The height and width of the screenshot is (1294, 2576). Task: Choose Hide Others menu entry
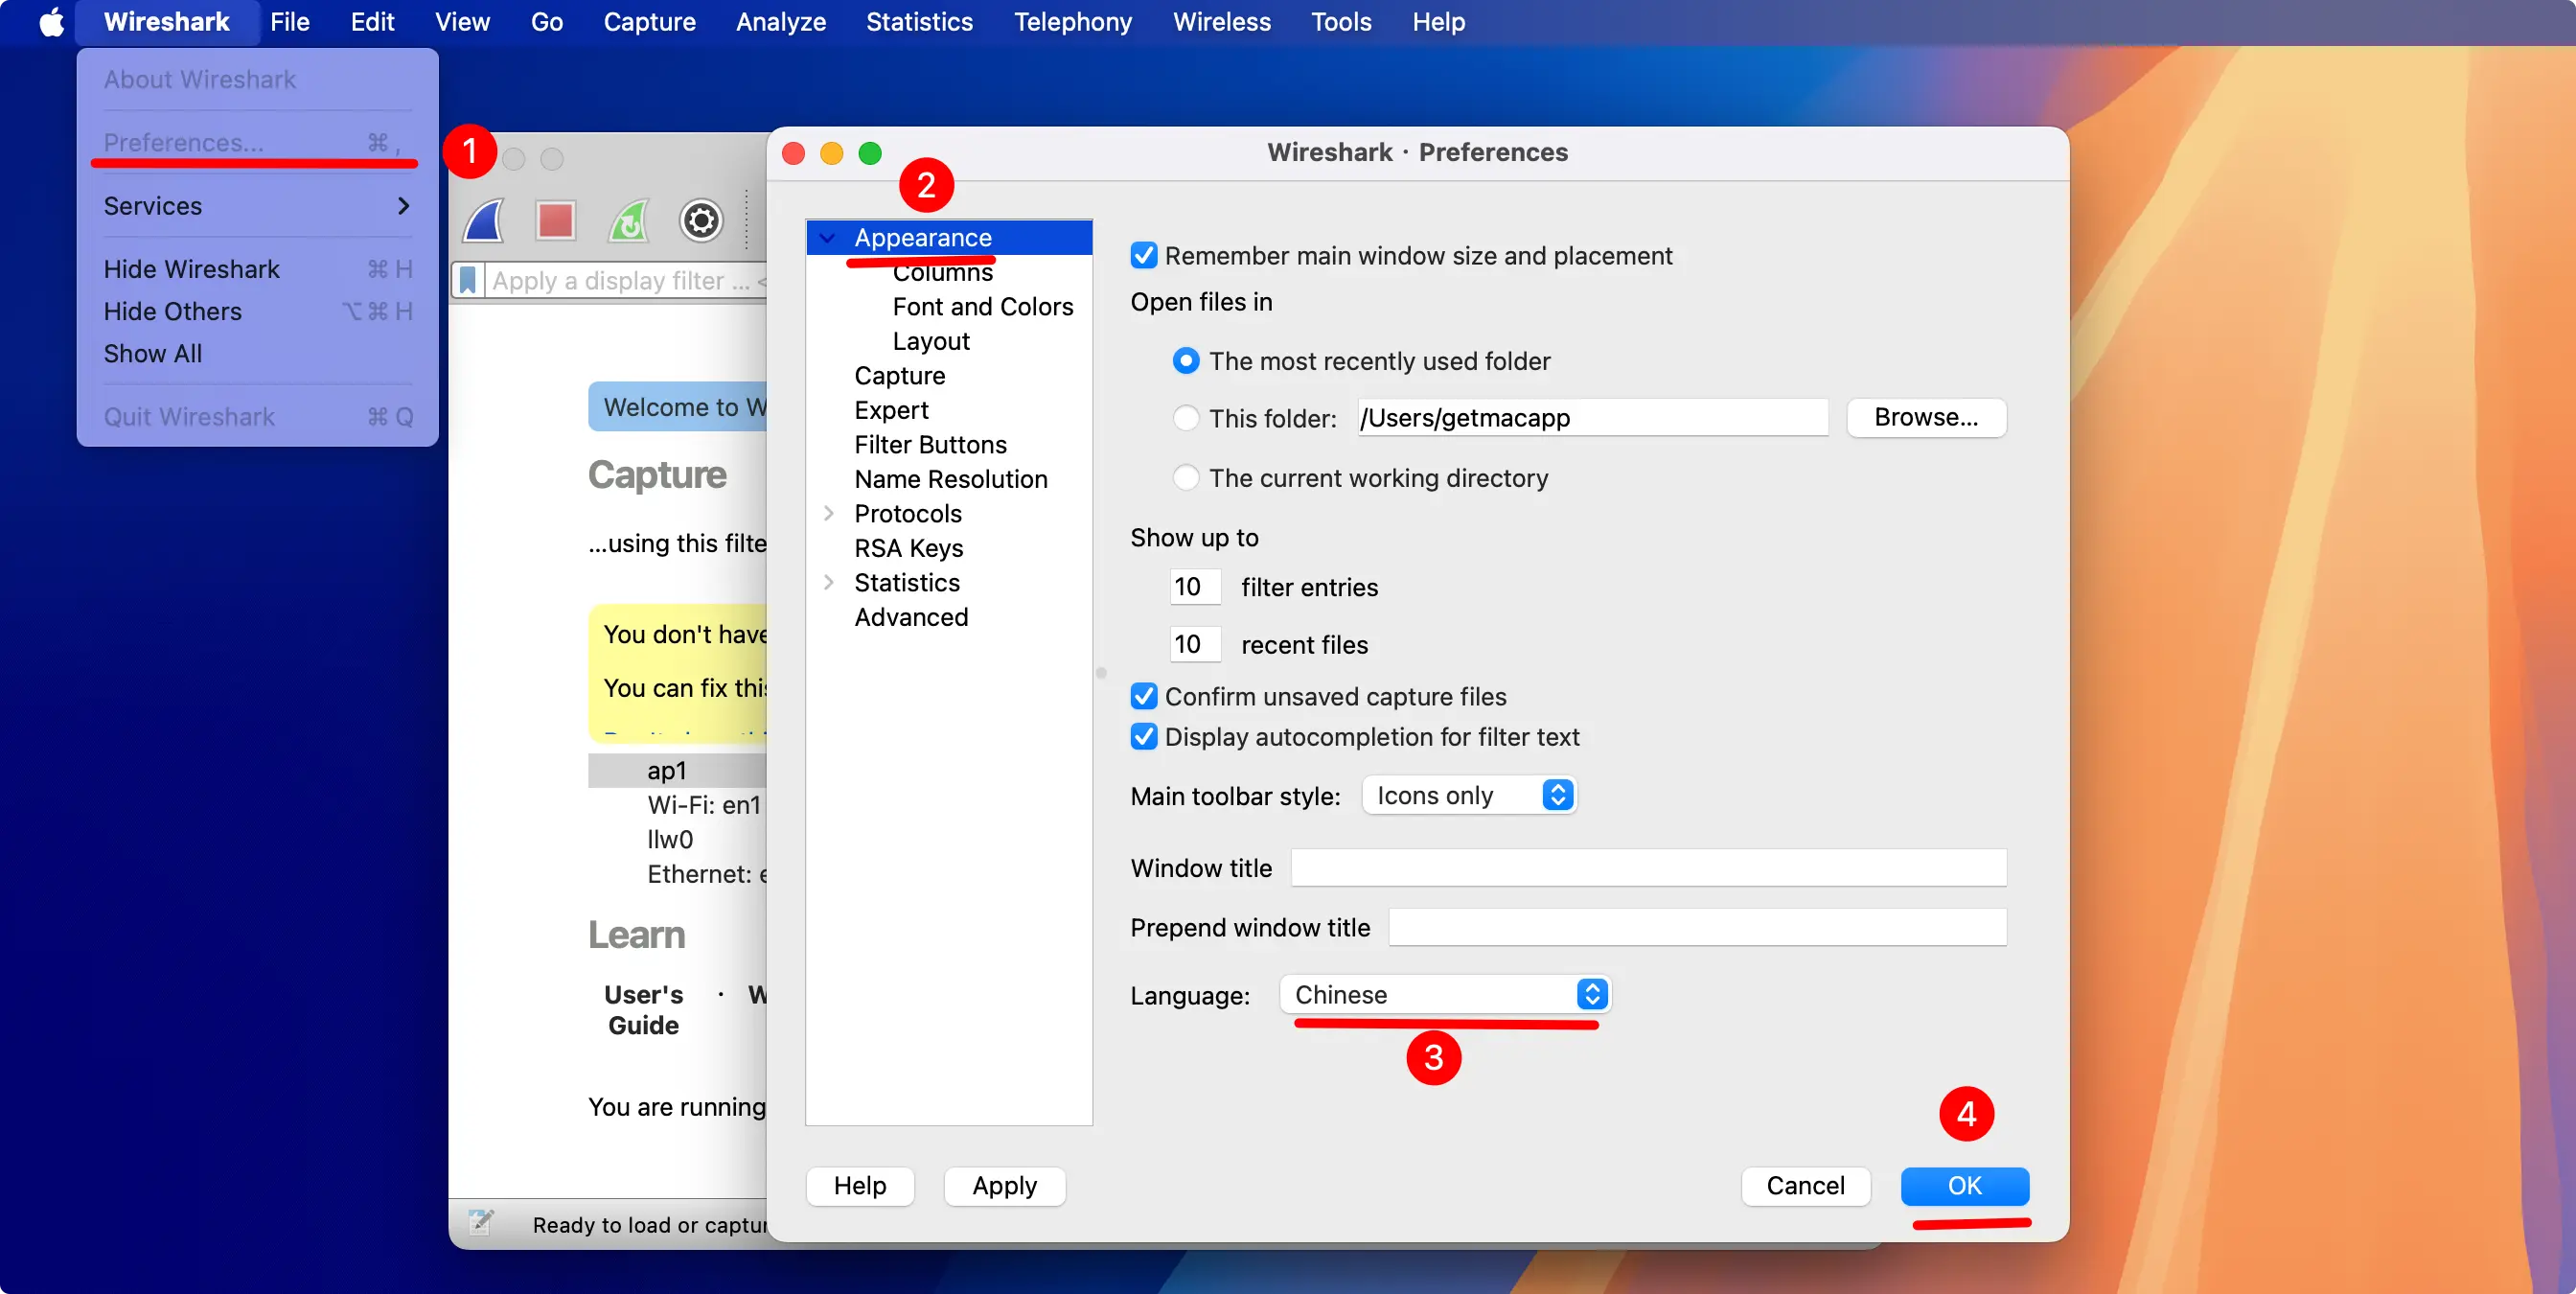click(x=258, y=312)
